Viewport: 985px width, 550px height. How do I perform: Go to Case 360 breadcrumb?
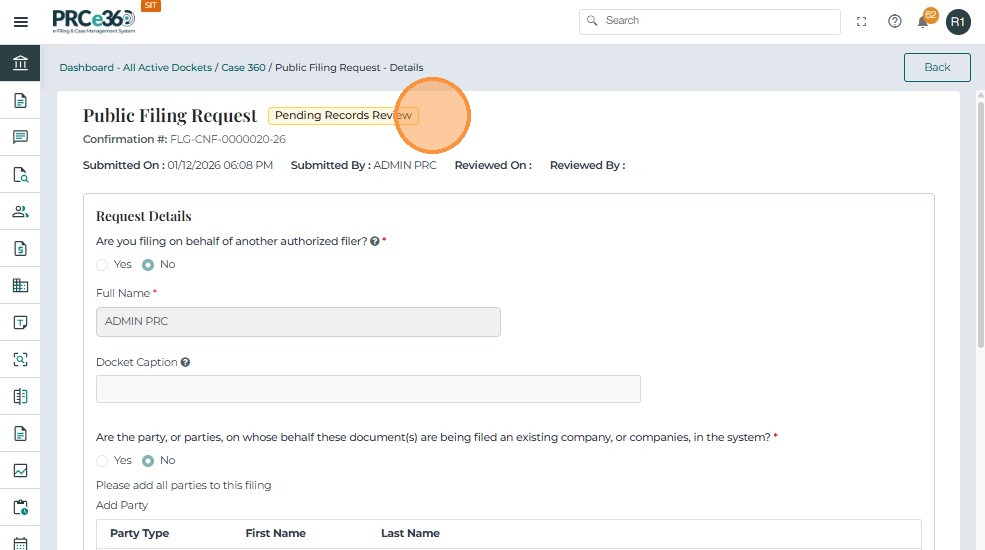pos(243,68)
